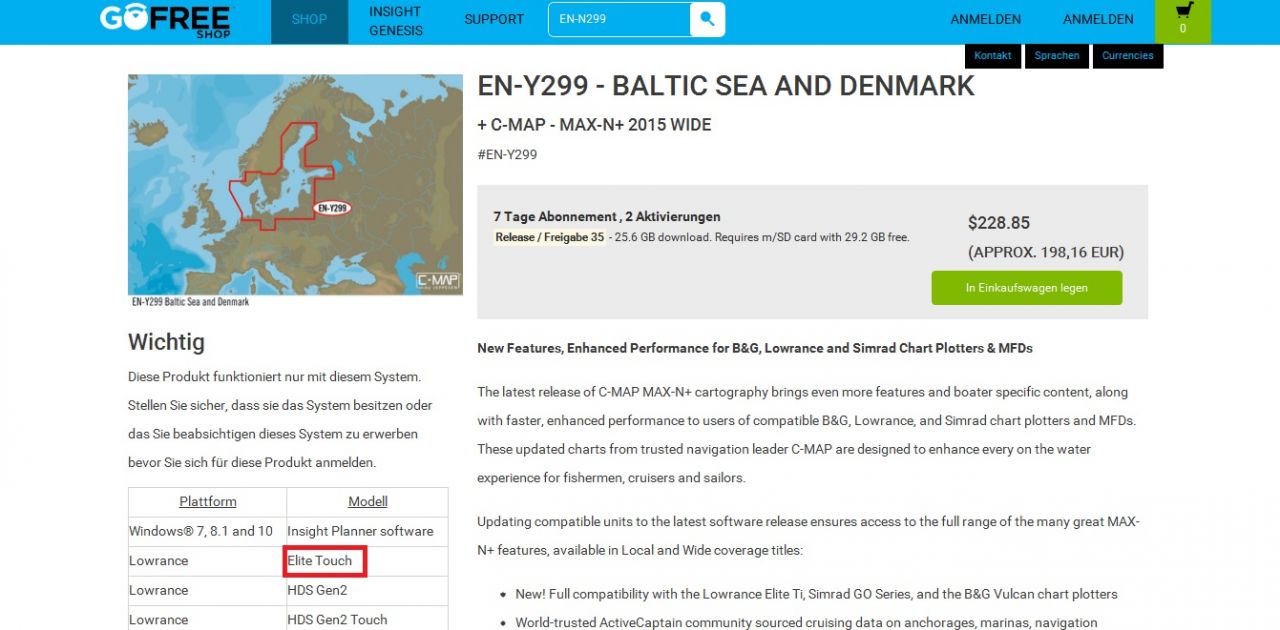The width and height of the screenshot is (1280, 630).
Task: Click the magnifier search button
Action: (x=707, y=19)
